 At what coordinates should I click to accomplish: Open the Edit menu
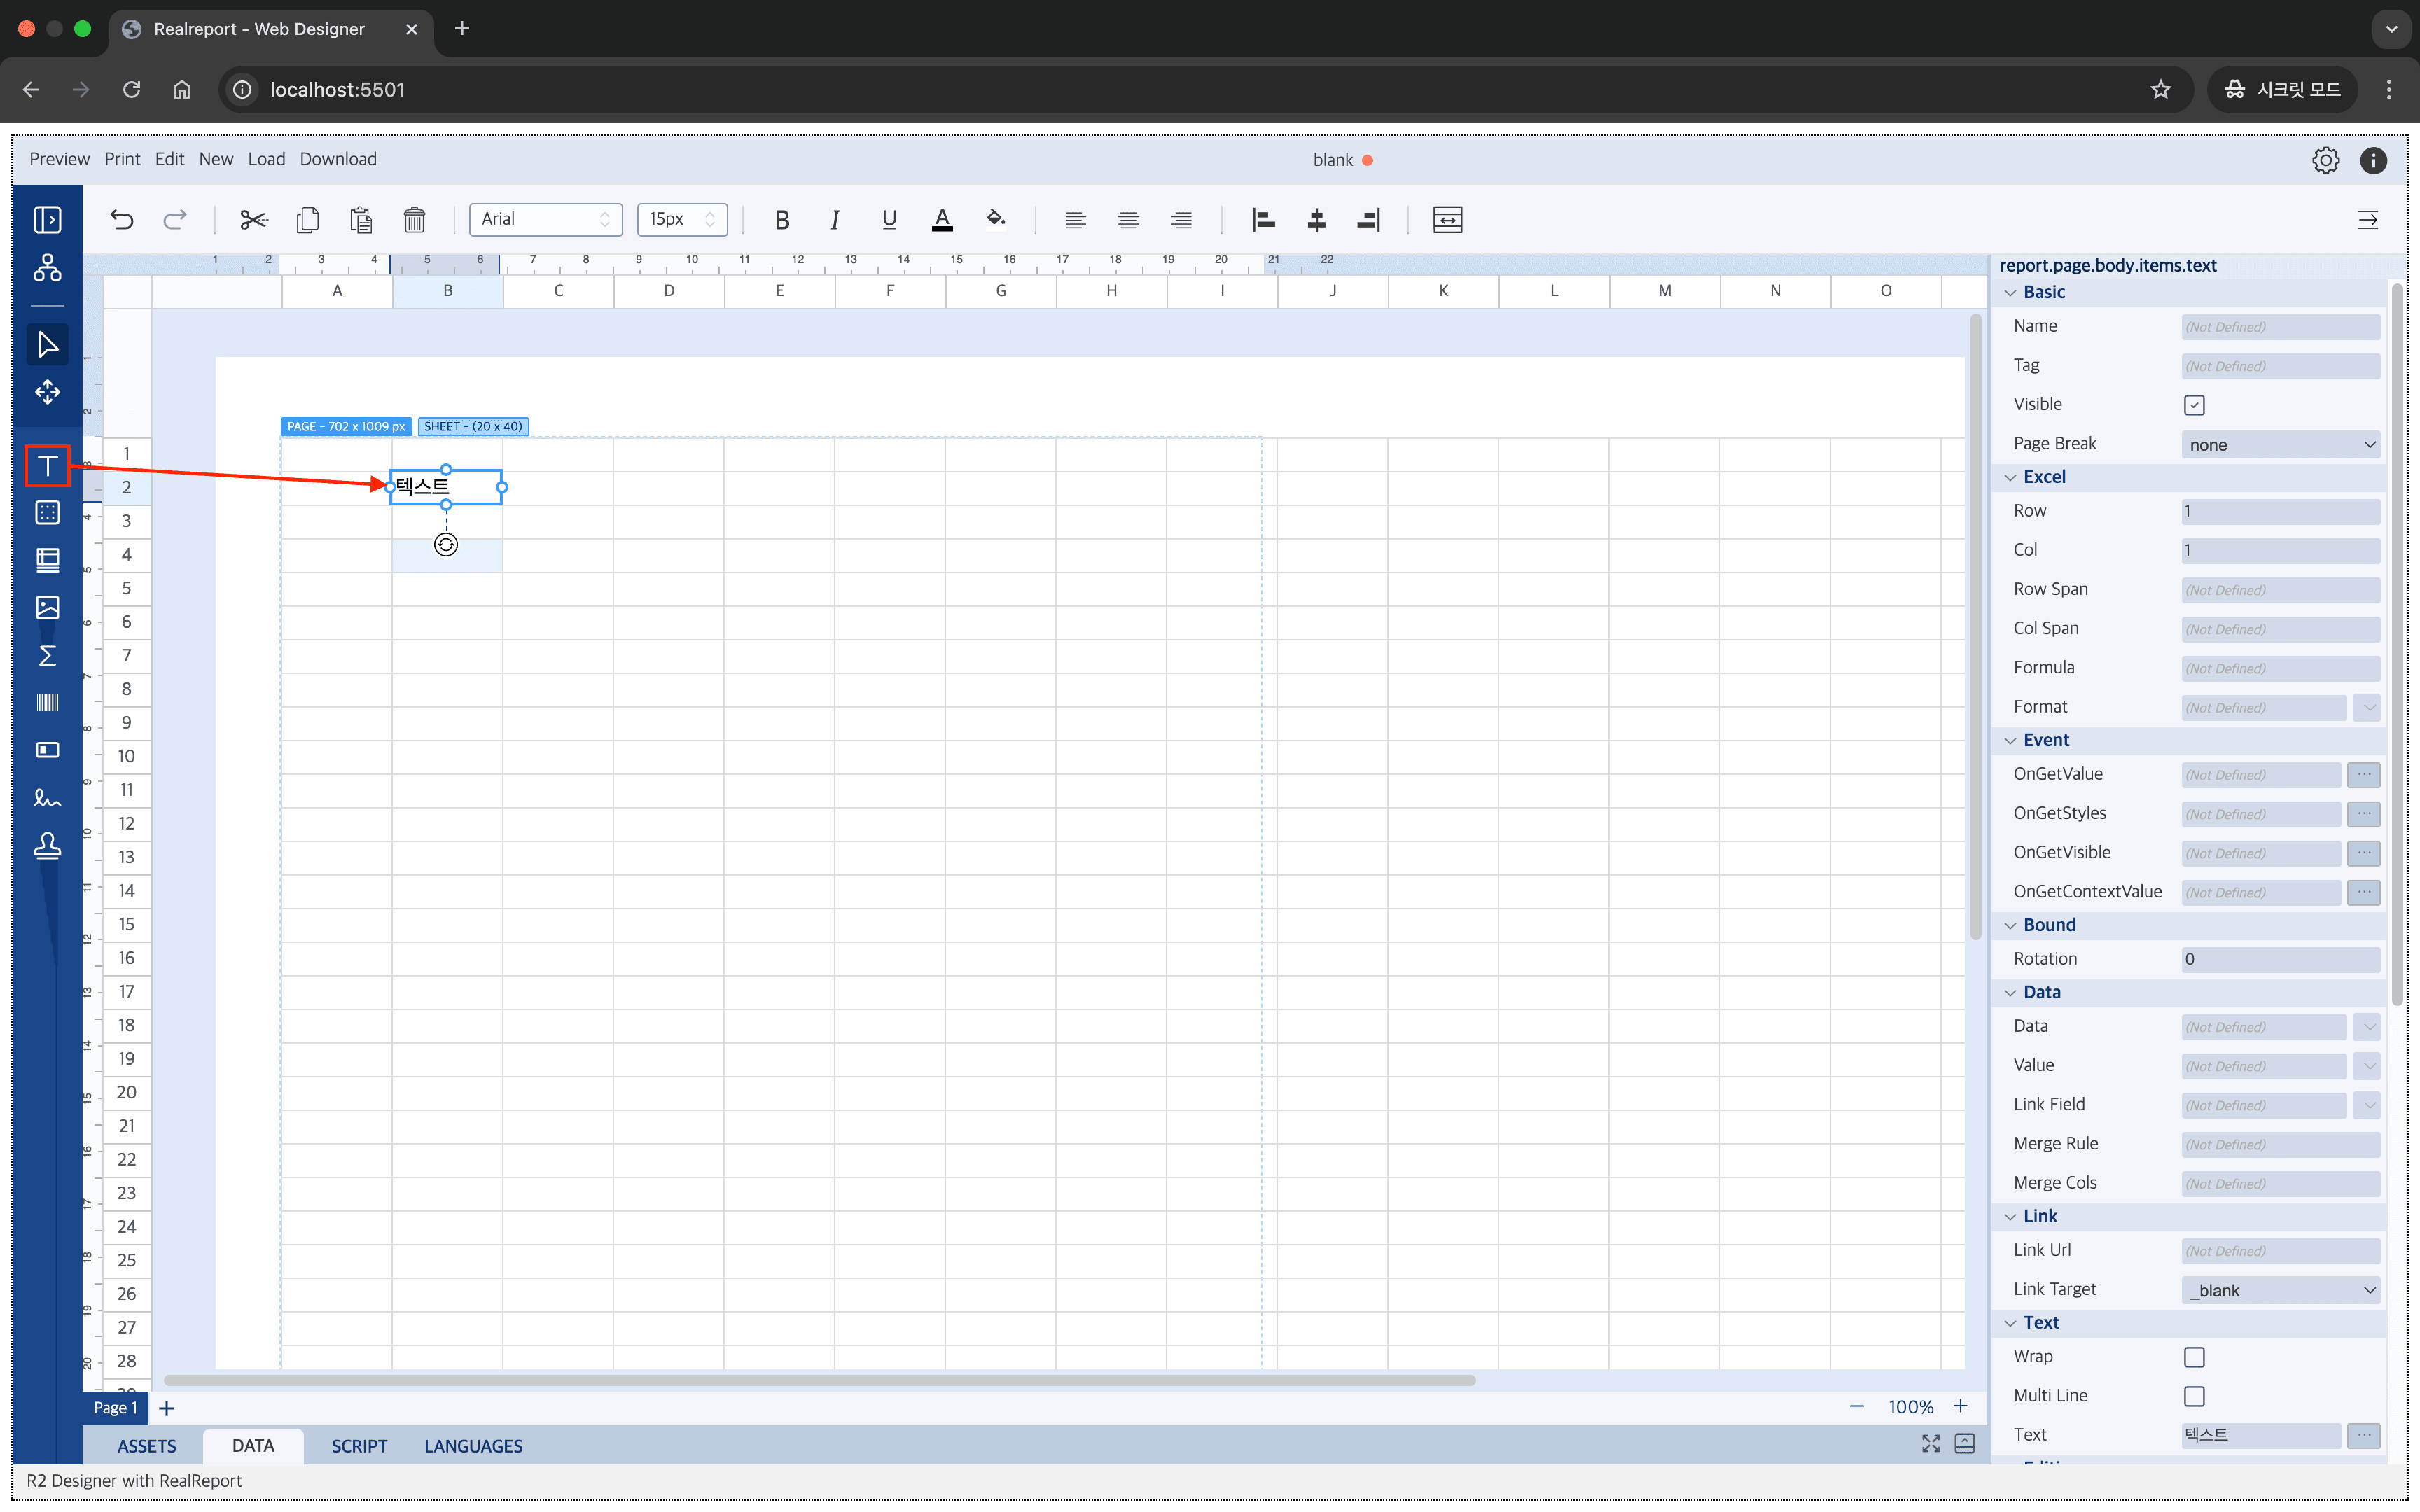pos(169,159)
